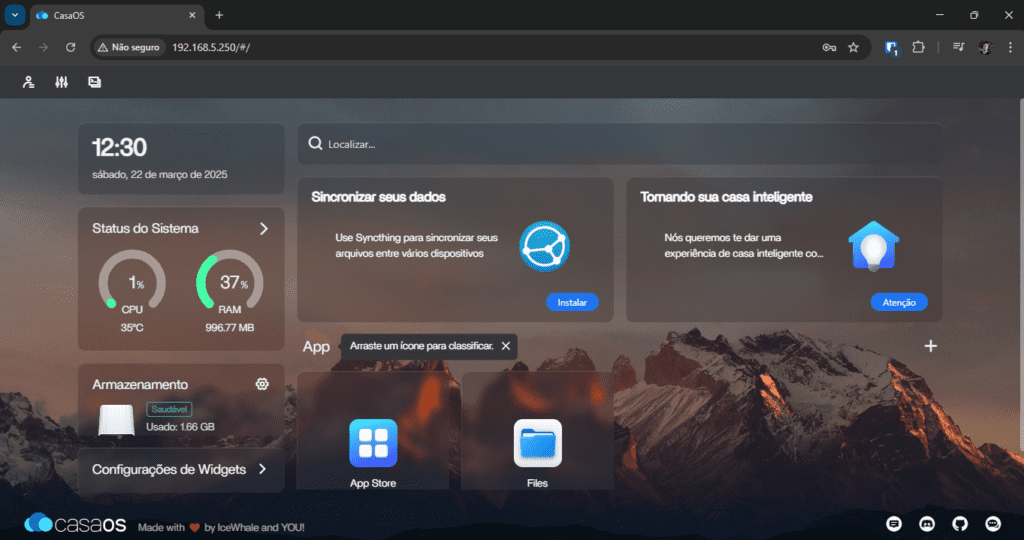The height and width of the screenshot is (540, 1024).
Task: Add a new app with plus icon
Action: point(931,346)
